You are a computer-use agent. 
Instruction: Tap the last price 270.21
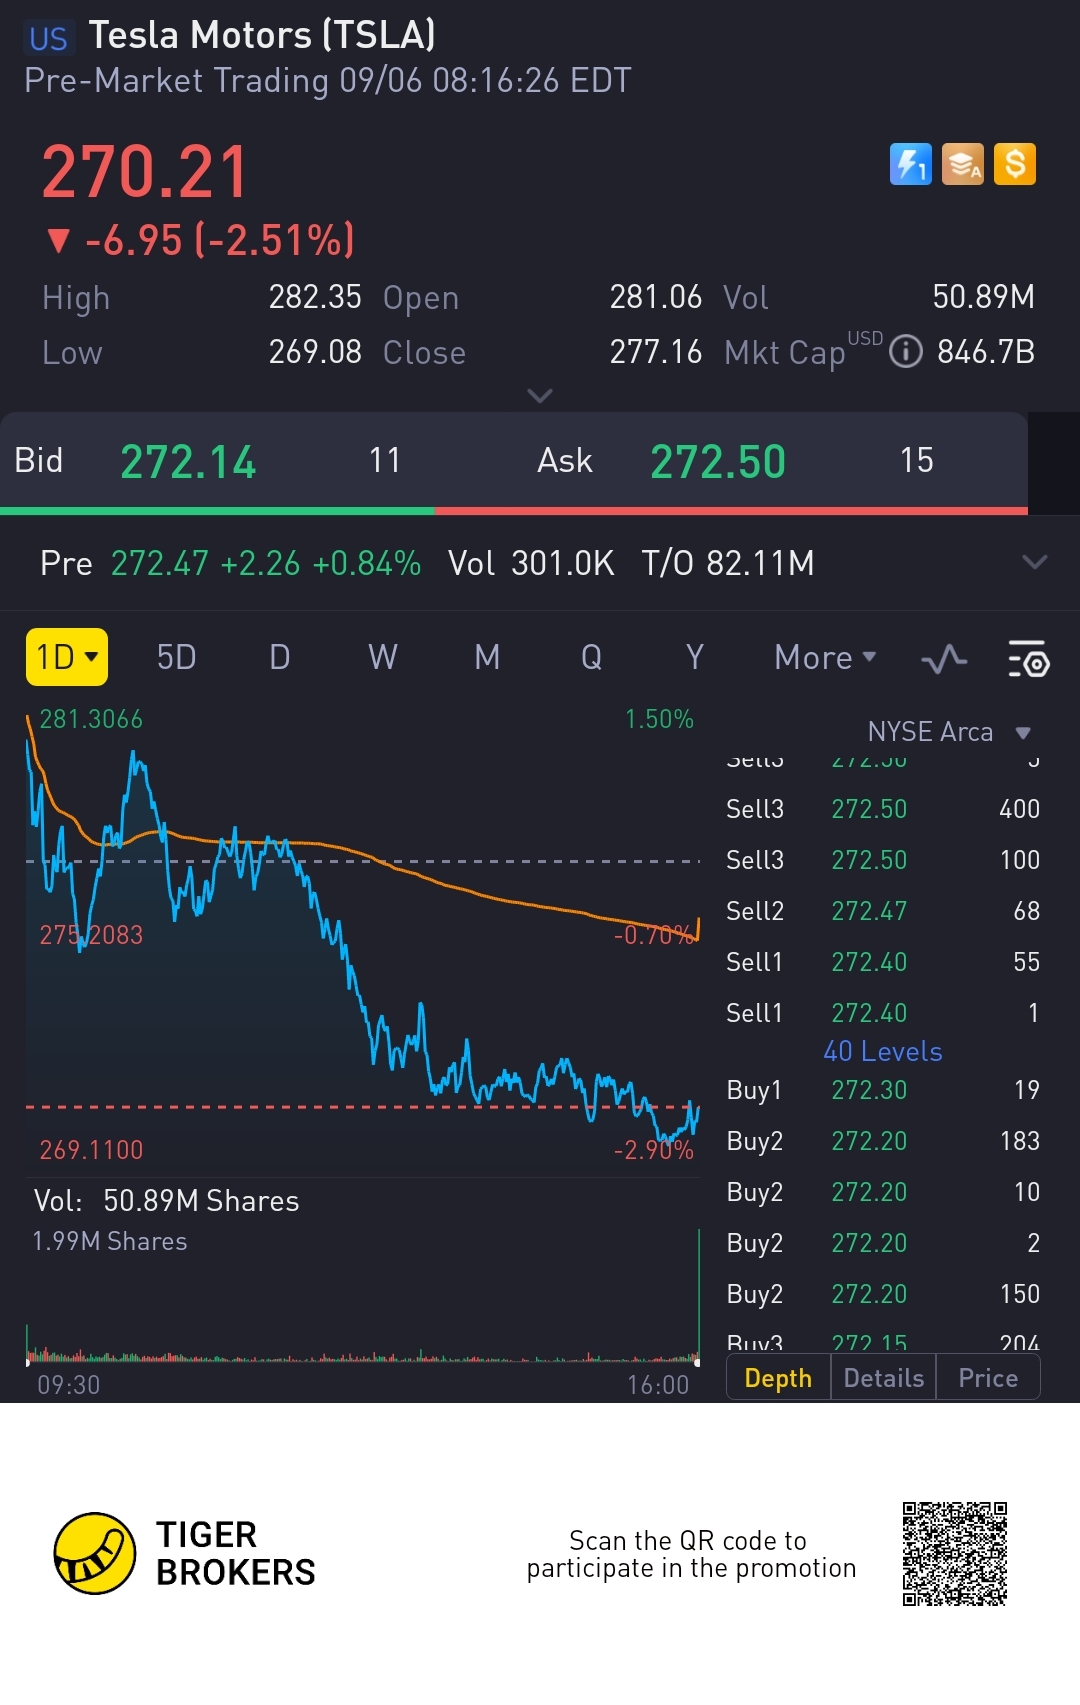(x=145, y=172)
